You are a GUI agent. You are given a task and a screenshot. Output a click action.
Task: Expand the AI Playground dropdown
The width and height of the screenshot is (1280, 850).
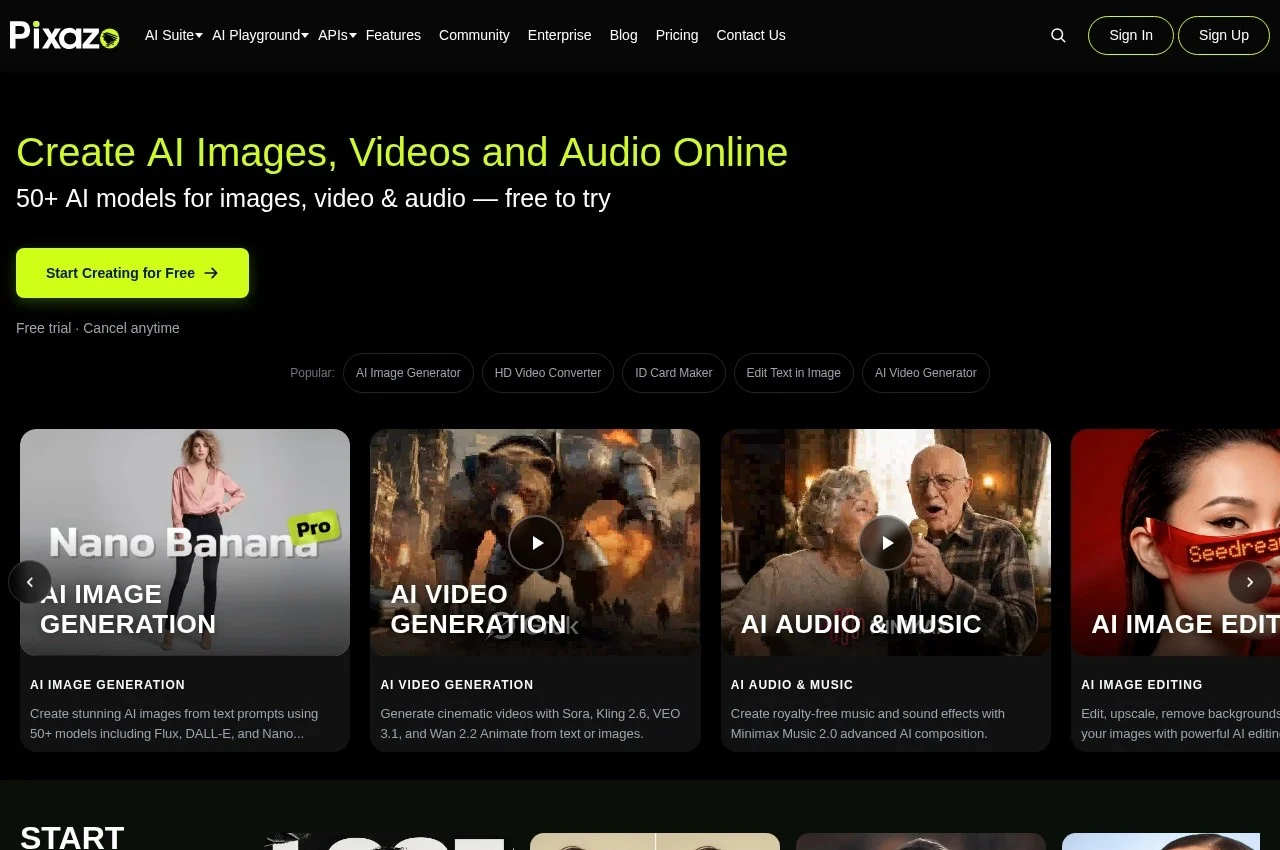(x=260, y=35)
